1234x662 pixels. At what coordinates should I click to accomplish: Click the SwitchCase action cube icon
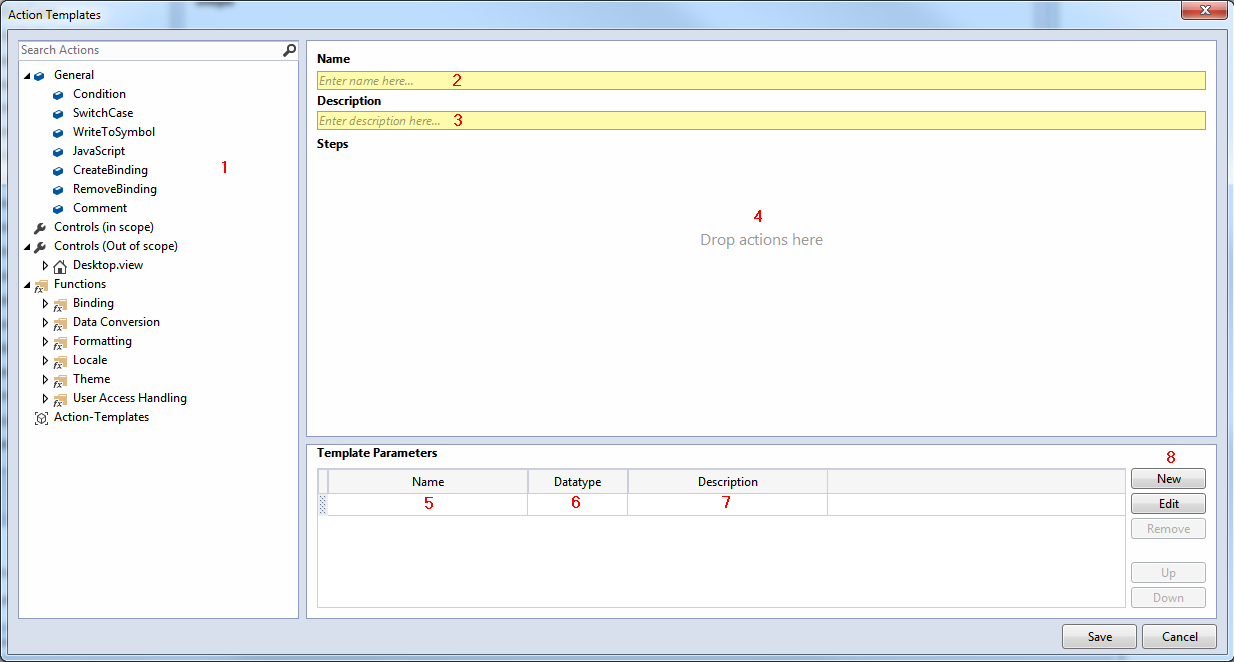pos(58,113)
